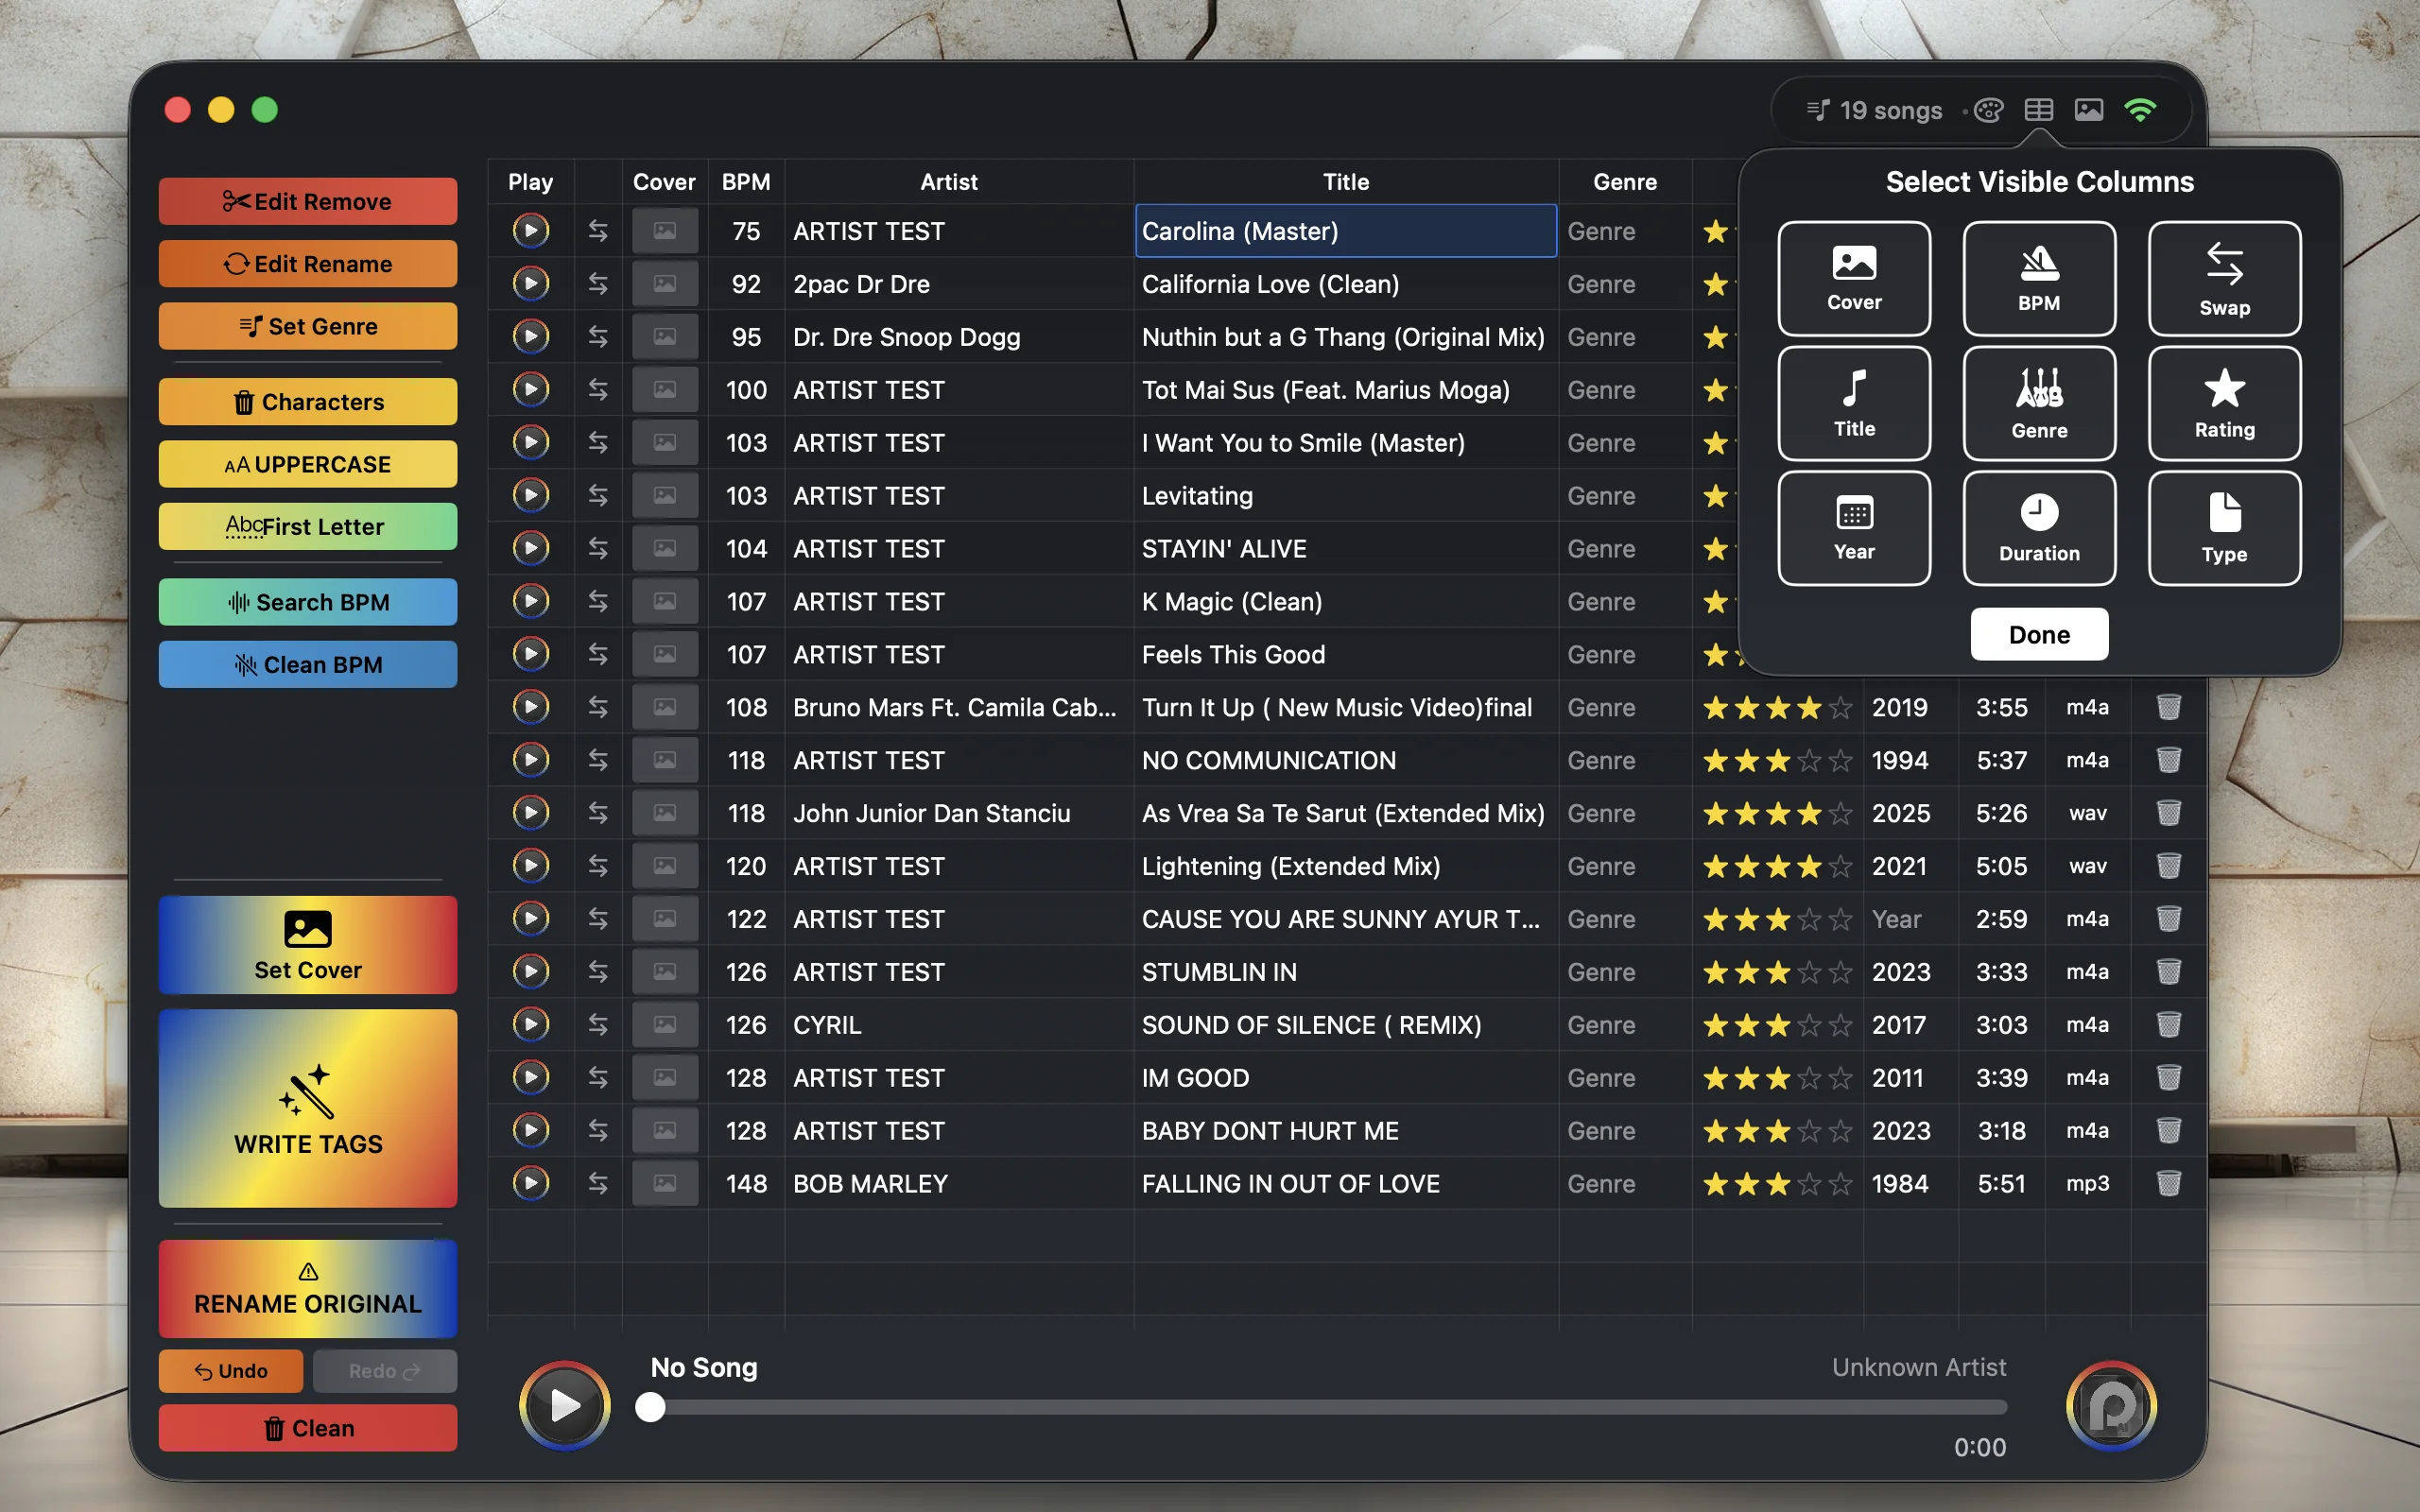Click swap arrows on BOB MARLEY row
Viewport: 2420px width, 1512px height.
pos(598,1183)
